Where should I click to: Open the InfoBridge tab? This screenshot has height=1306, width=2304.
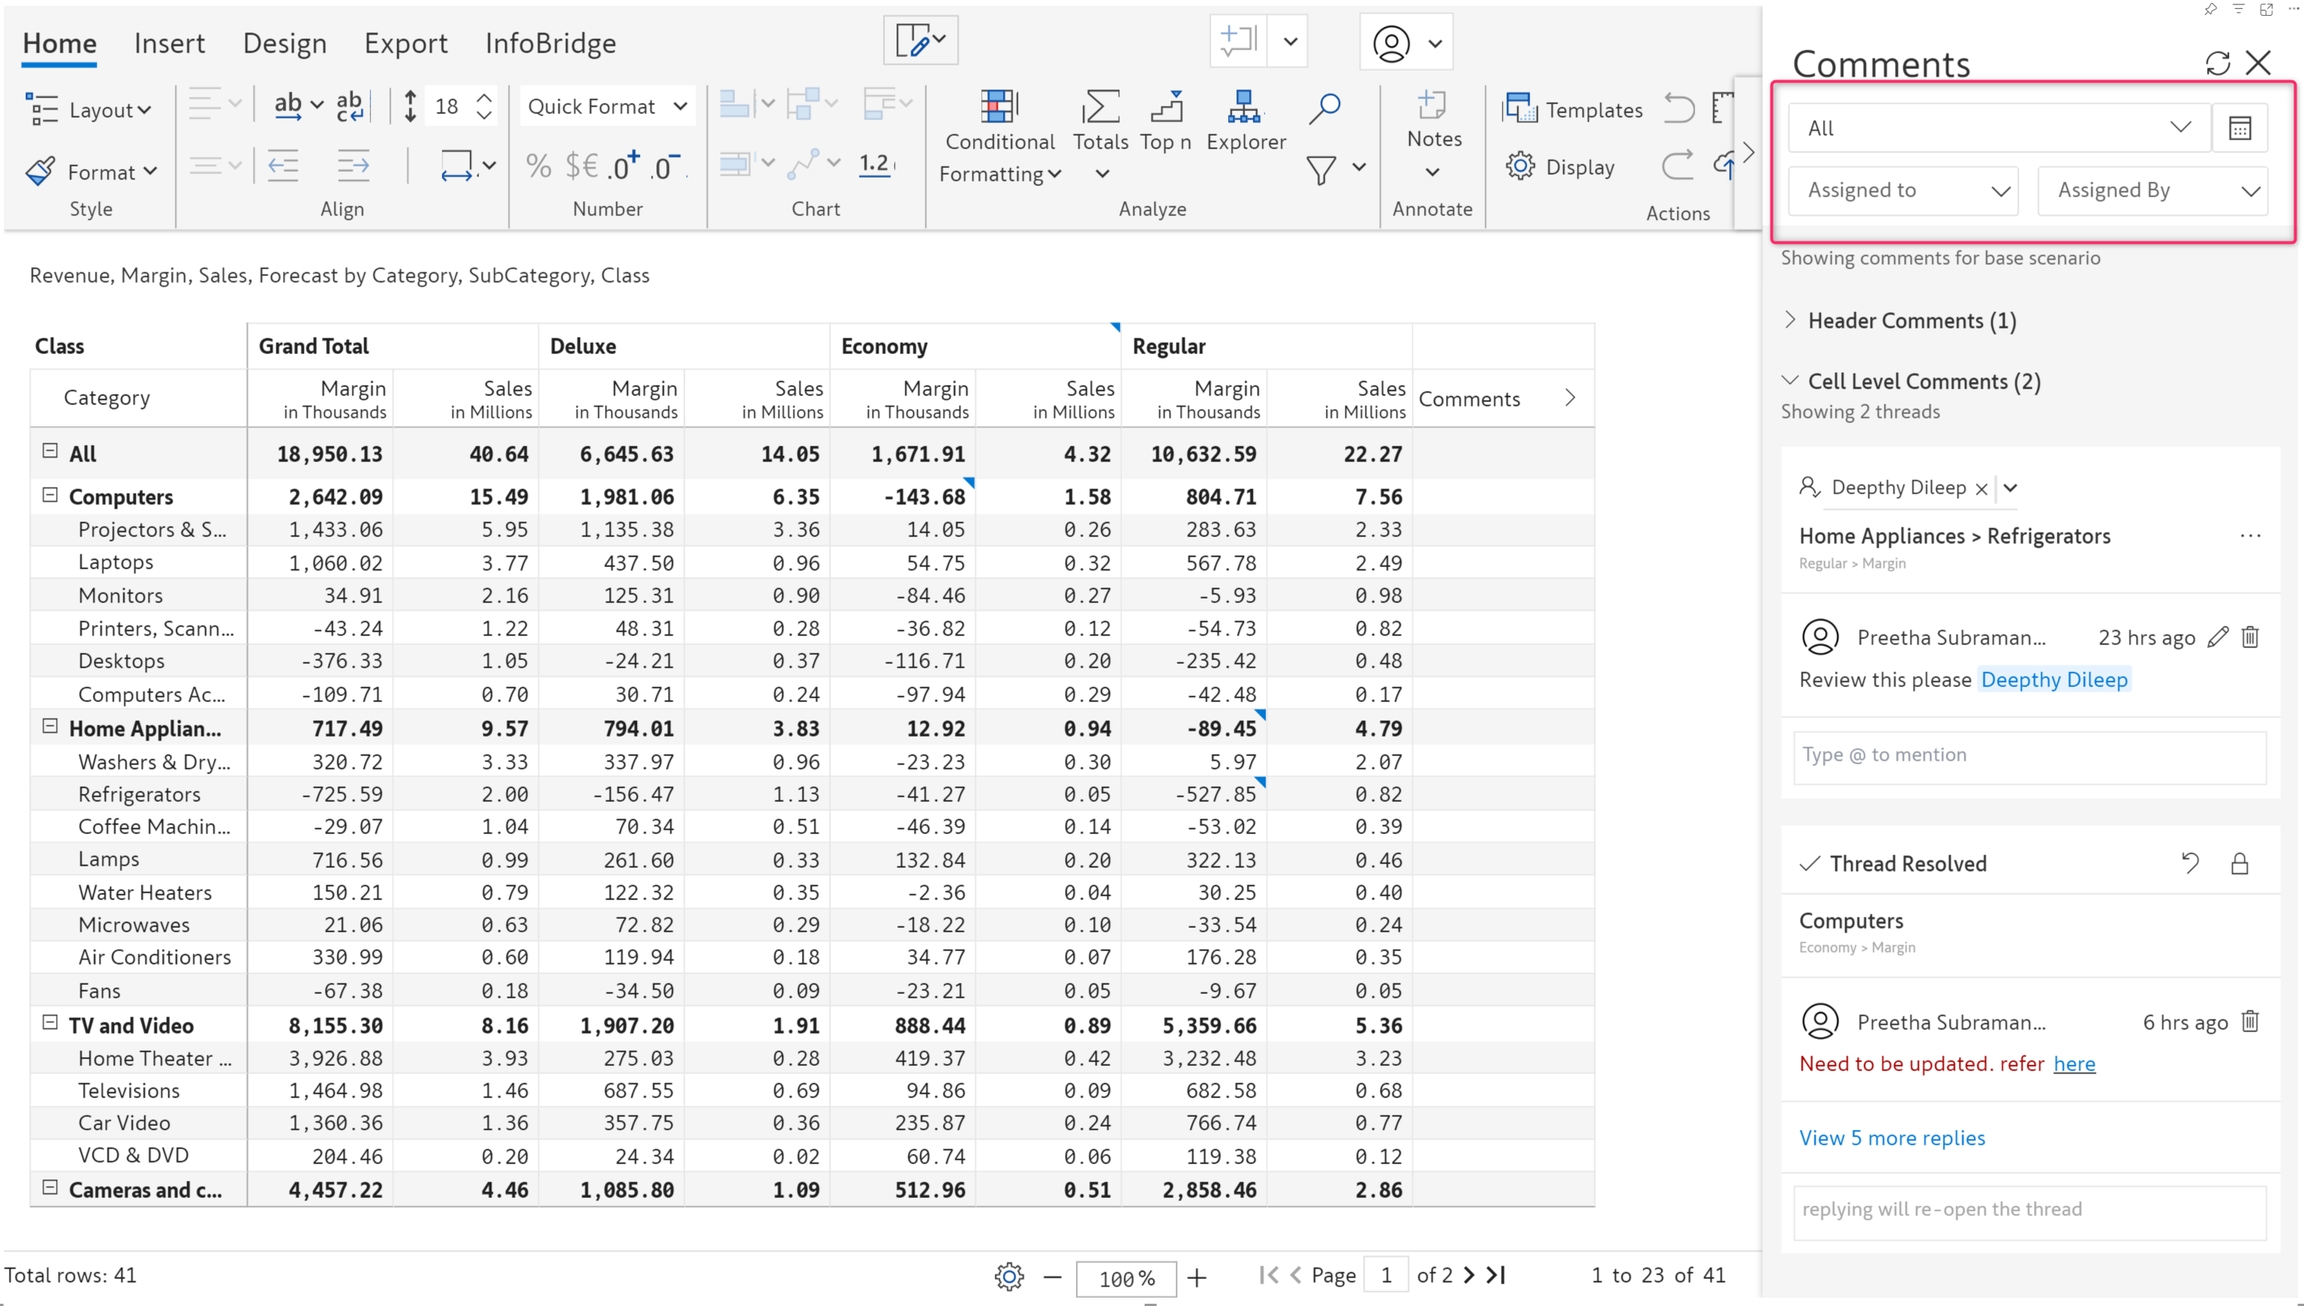click(x=550, y=43)
